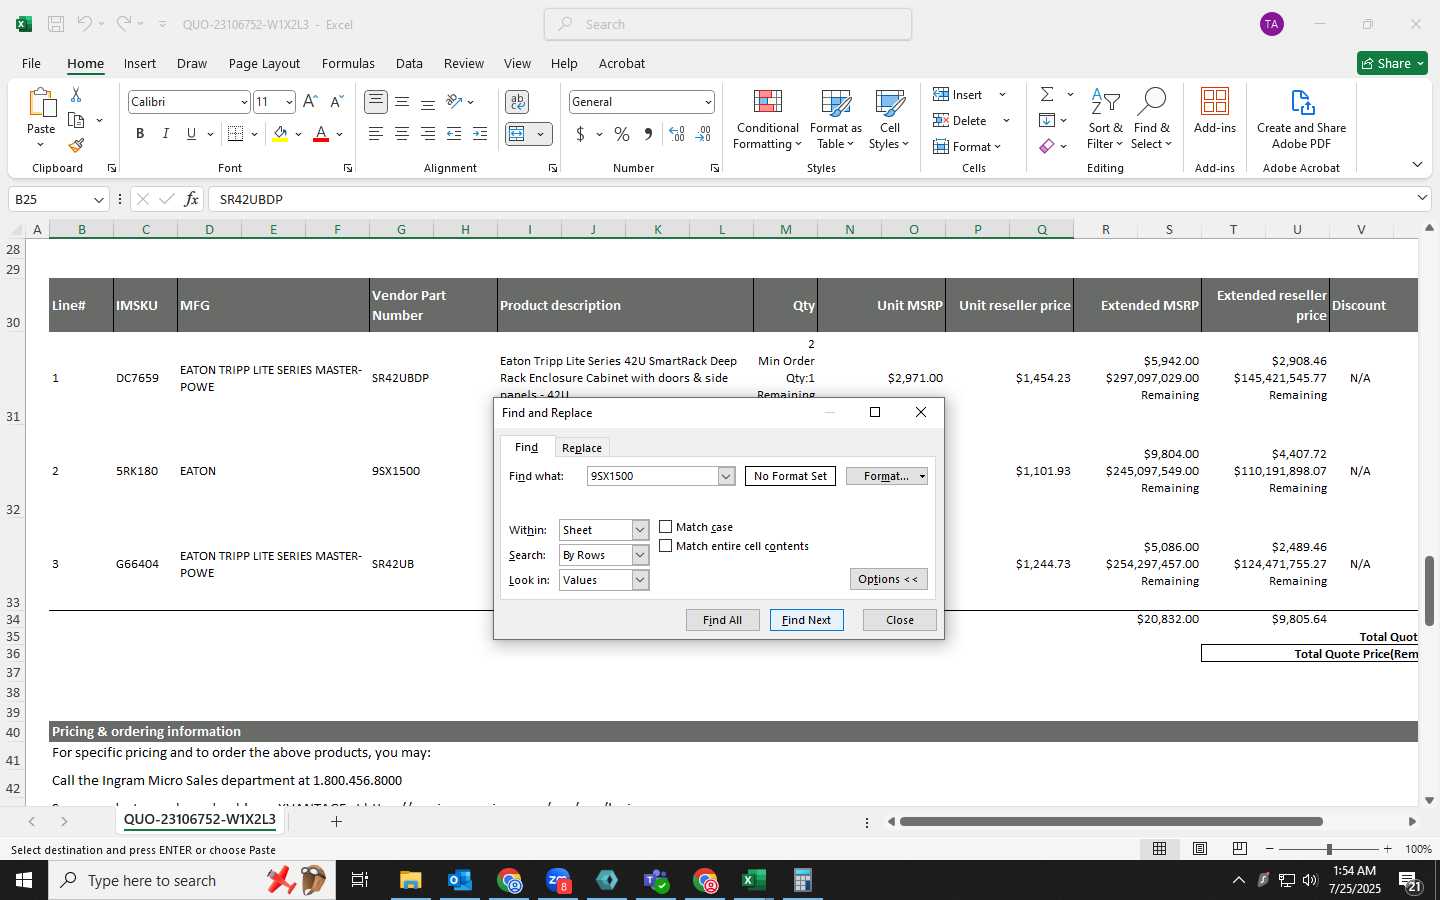Image resolution: width=1440 pixels, height=900 pixels.
Task: Open the font size dropdown
Action: point(289,102)
